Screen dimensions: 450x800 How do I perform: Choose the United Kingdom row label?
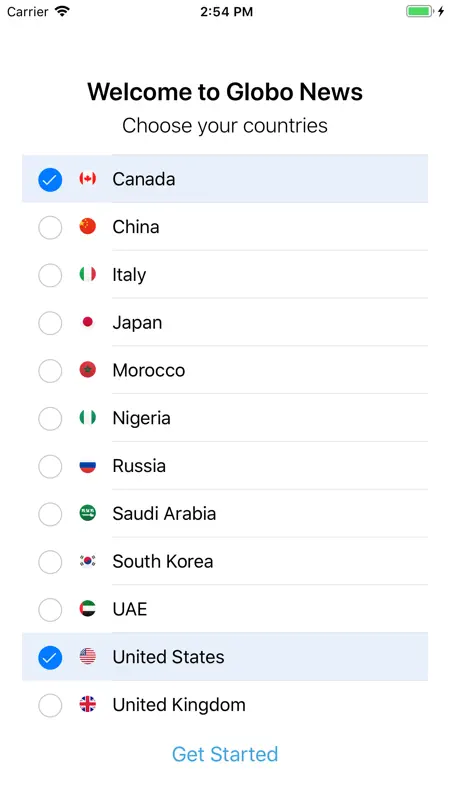coord(179,705)
